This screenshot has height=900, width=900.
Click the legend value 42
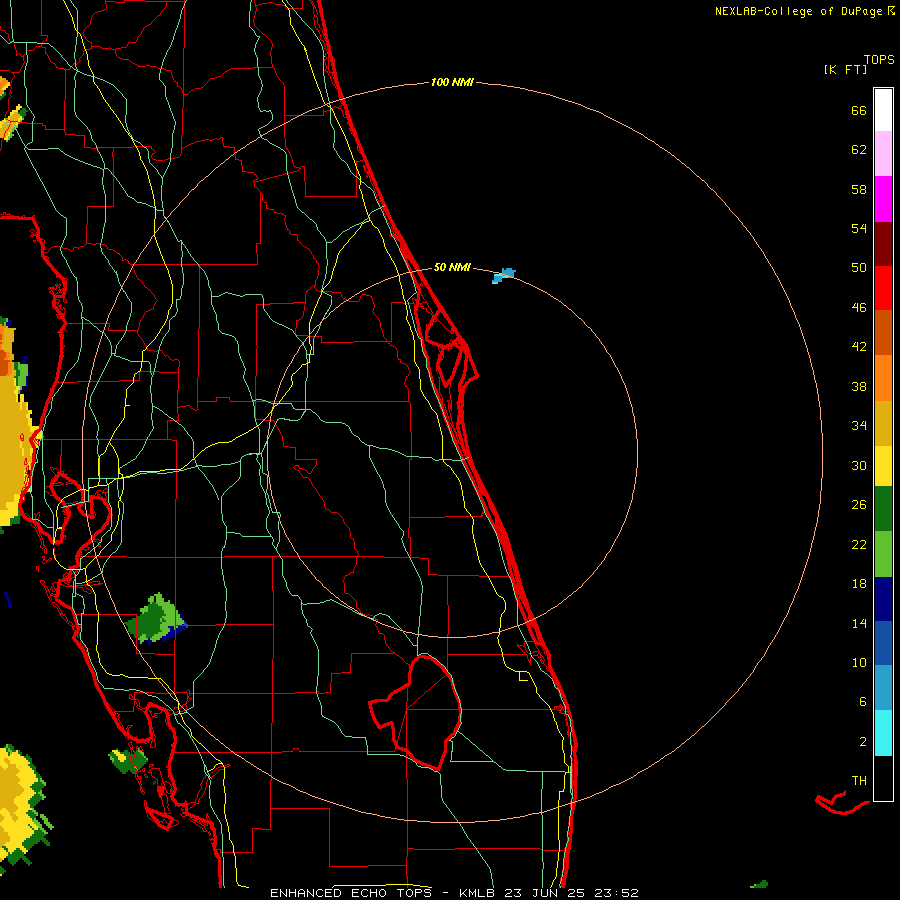[859, 347]
